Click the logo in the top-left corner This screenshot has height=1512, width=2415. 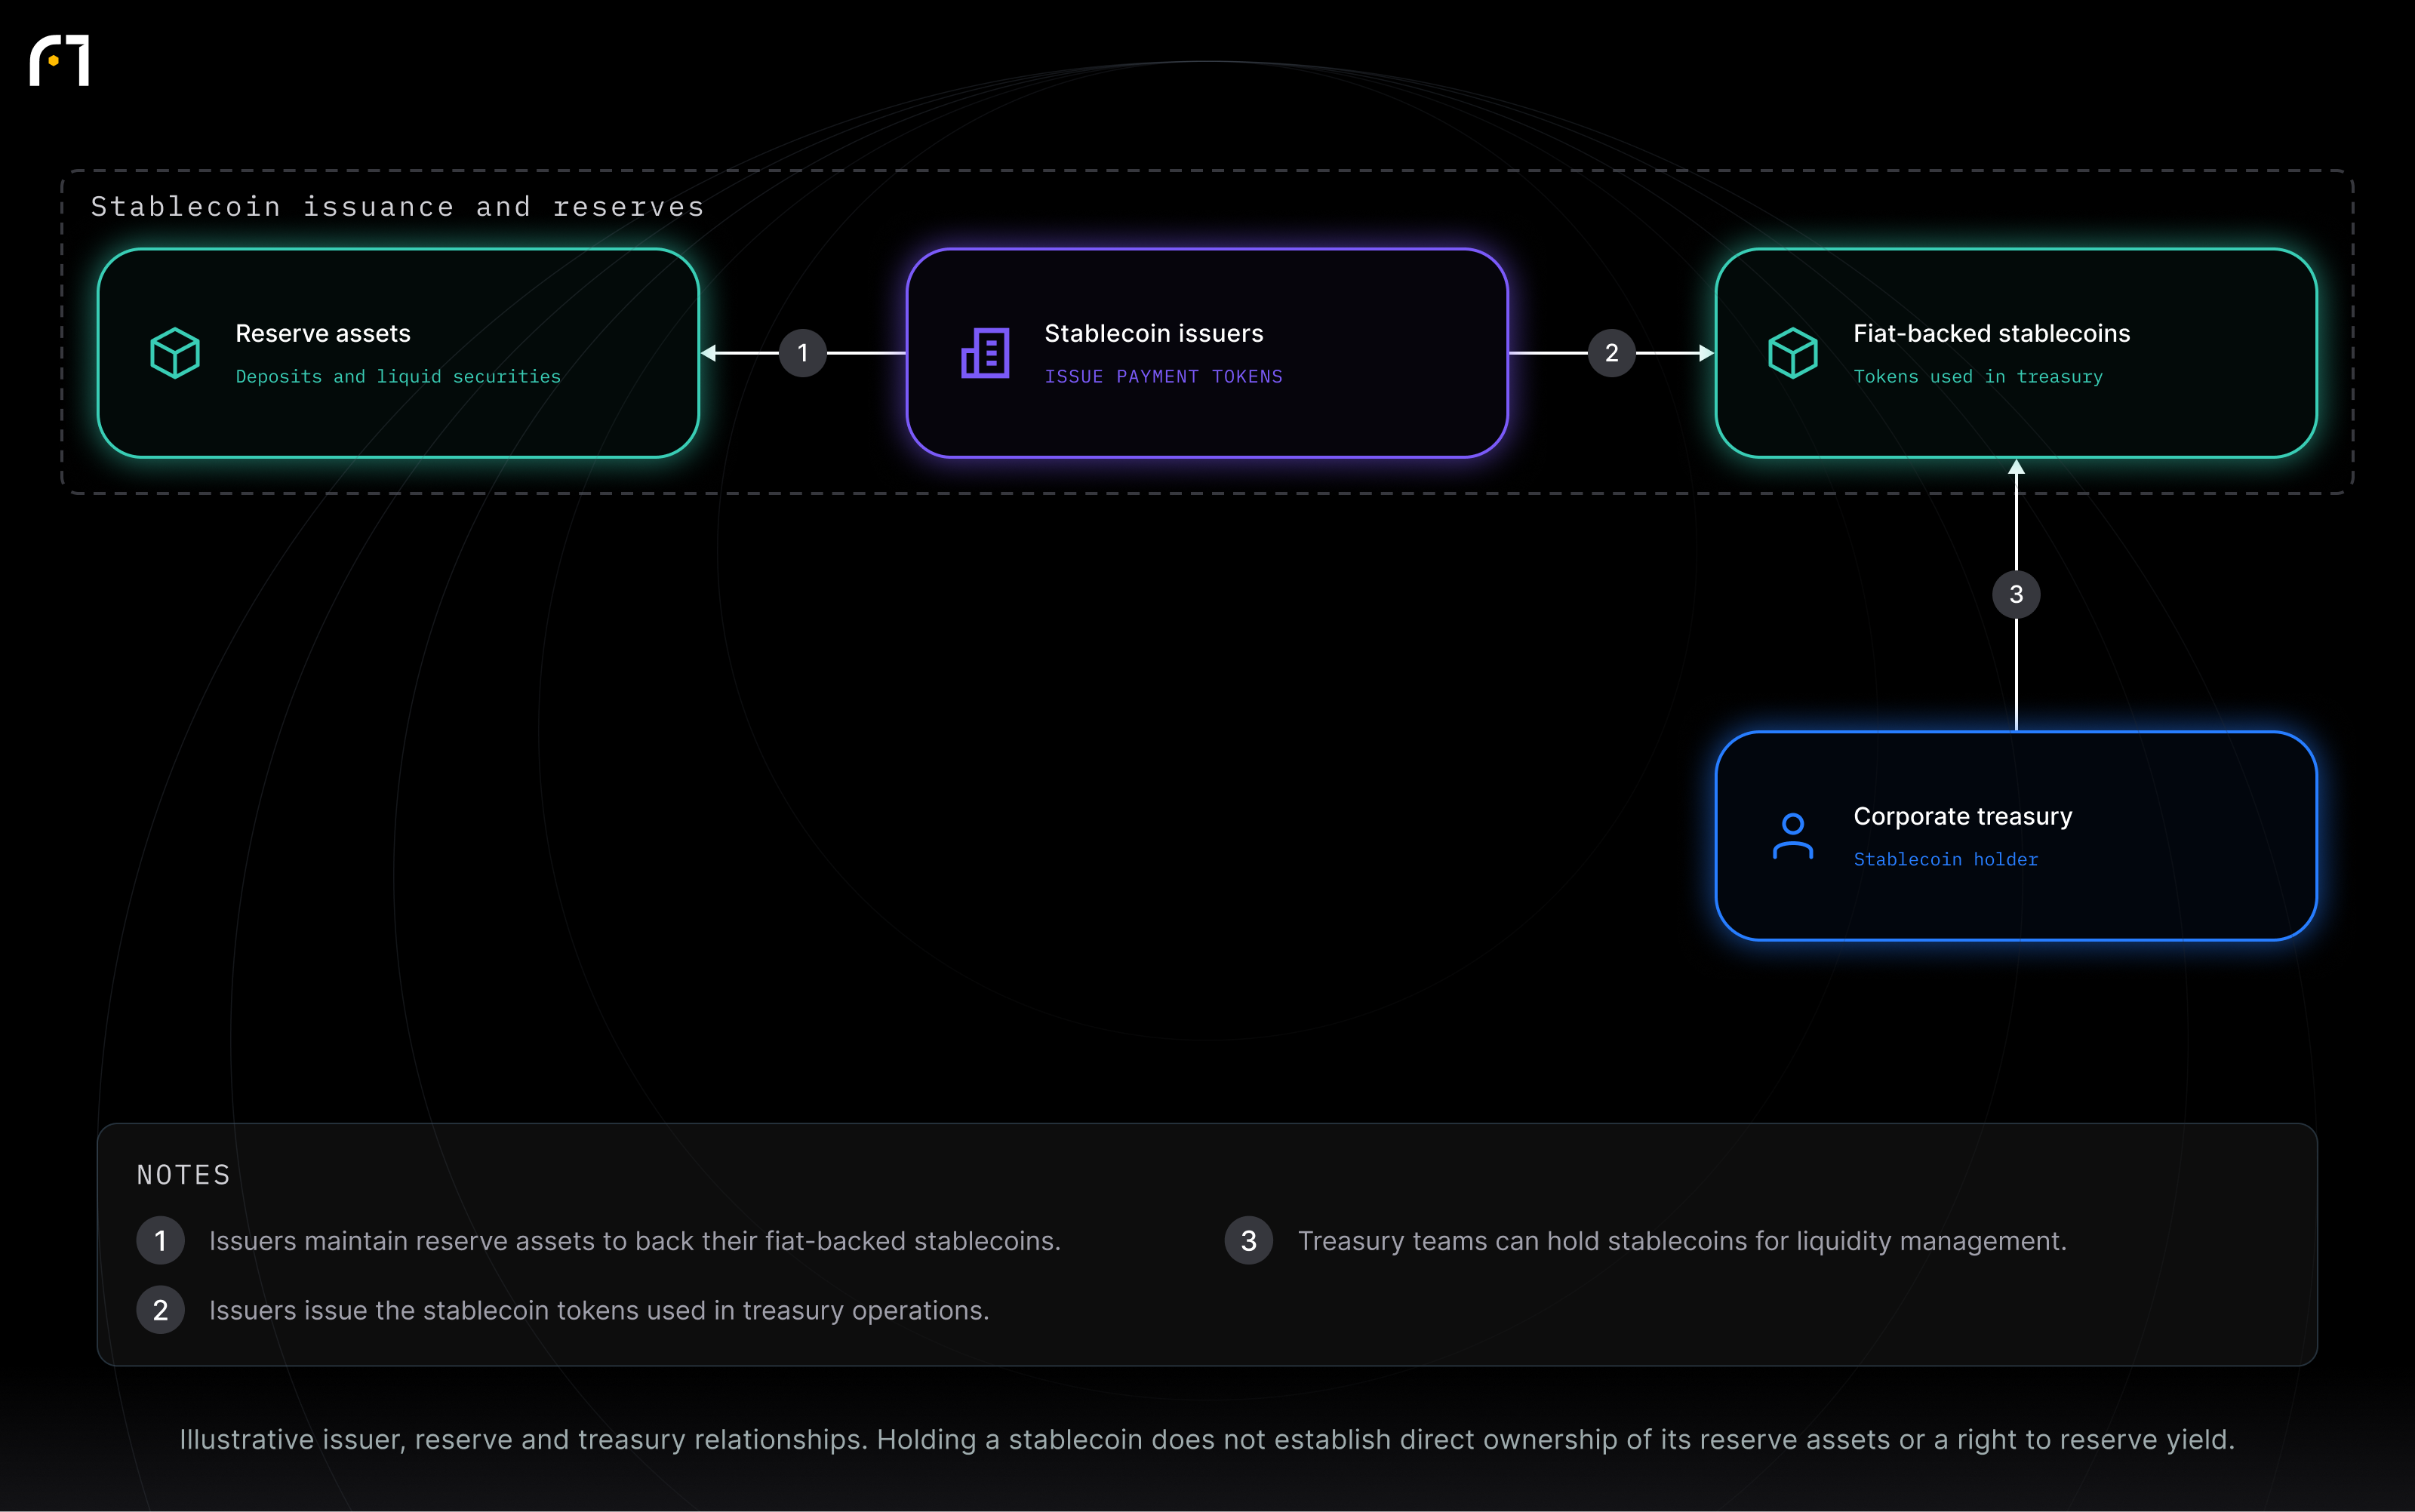(59, 60)
